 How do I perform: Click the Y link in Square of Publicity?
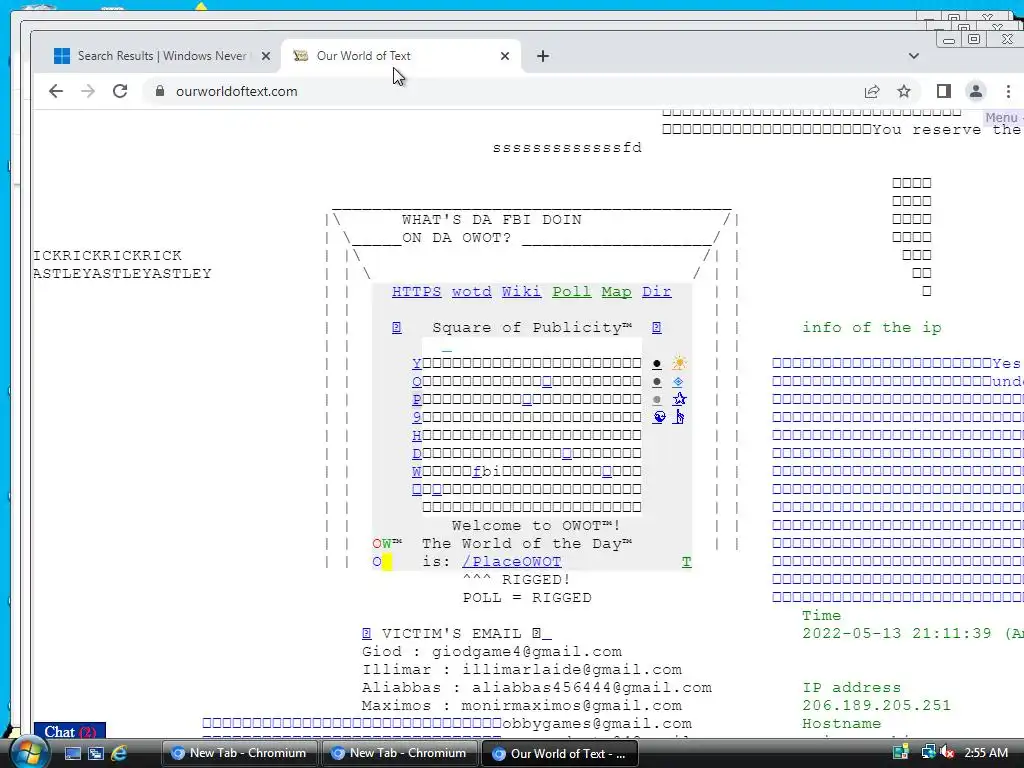click(x=417, y=364)
